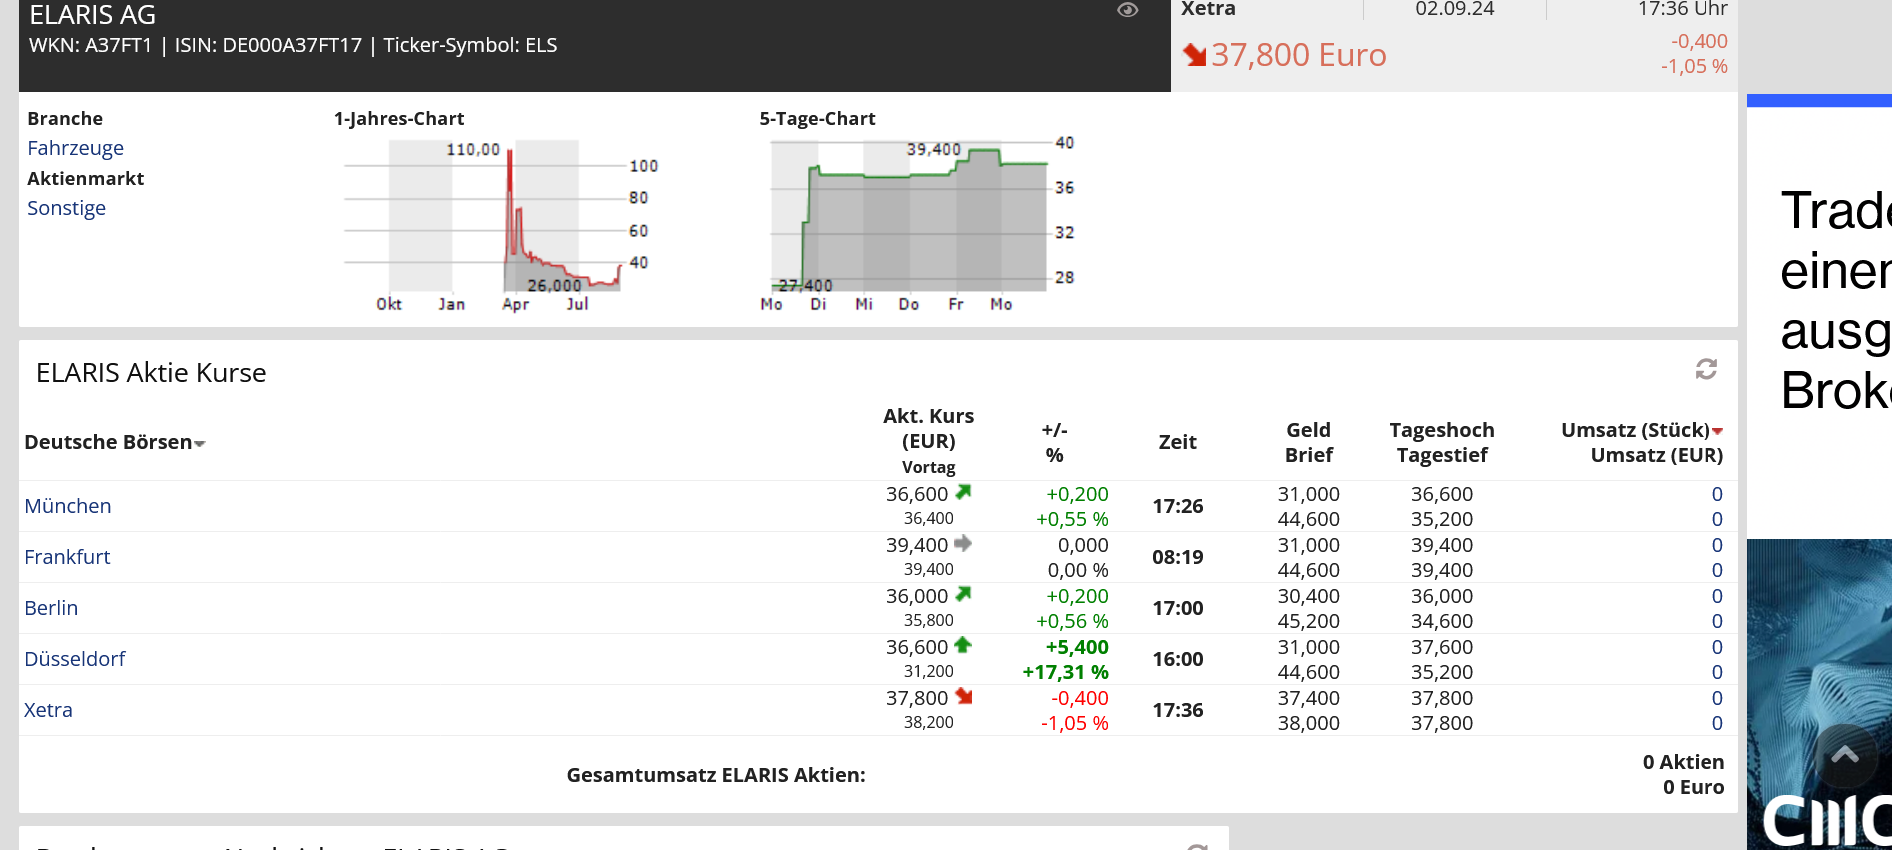Click the green up arrow in Düsseldorf row
The height and width of the screenshot is (850, 1893).
pos(963,645)
